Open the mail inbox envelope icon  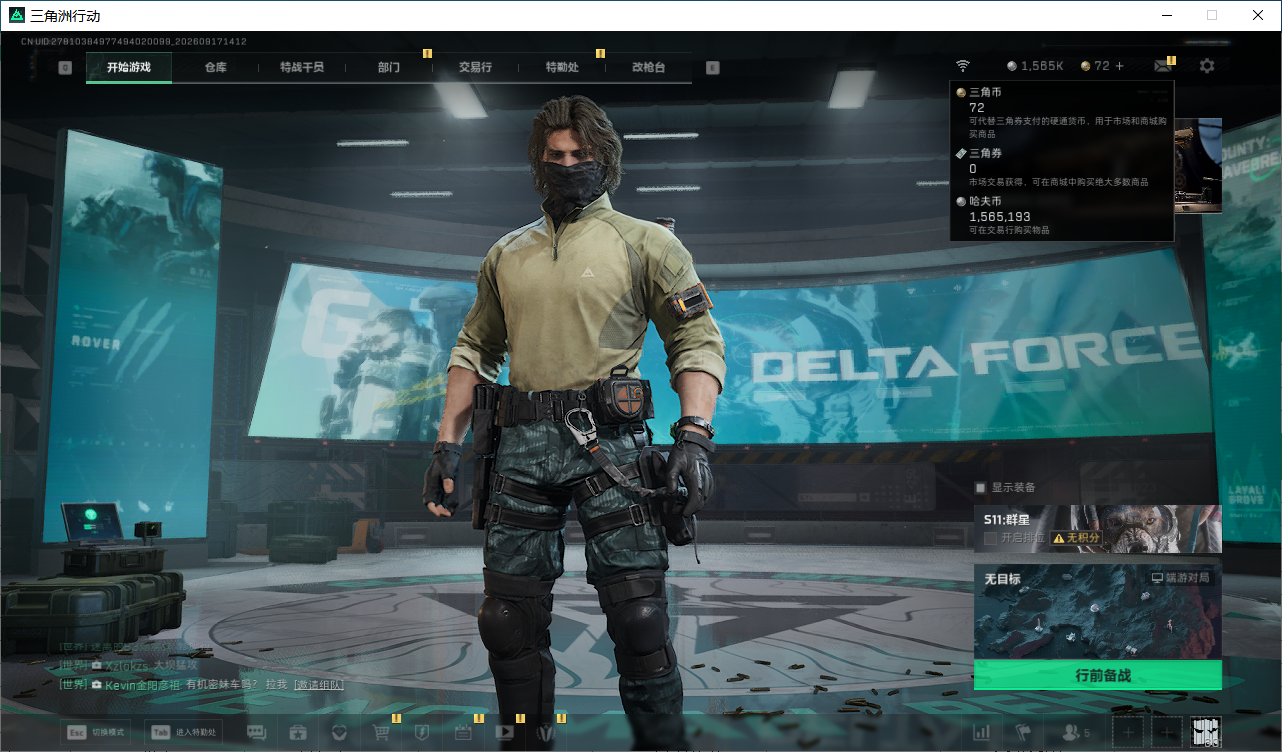point(1162,66)
